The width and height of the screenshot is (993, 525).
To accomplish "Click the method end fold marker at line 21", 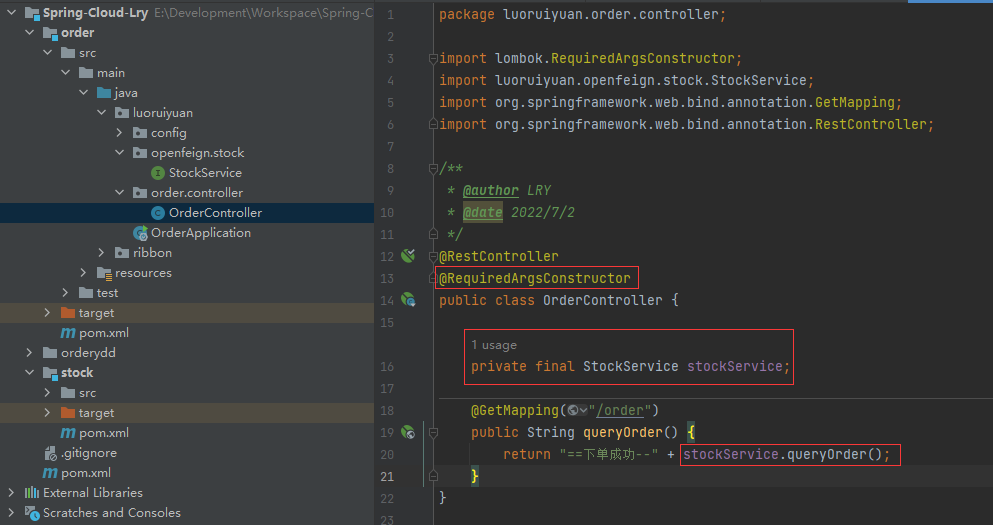I will (433, 476).
